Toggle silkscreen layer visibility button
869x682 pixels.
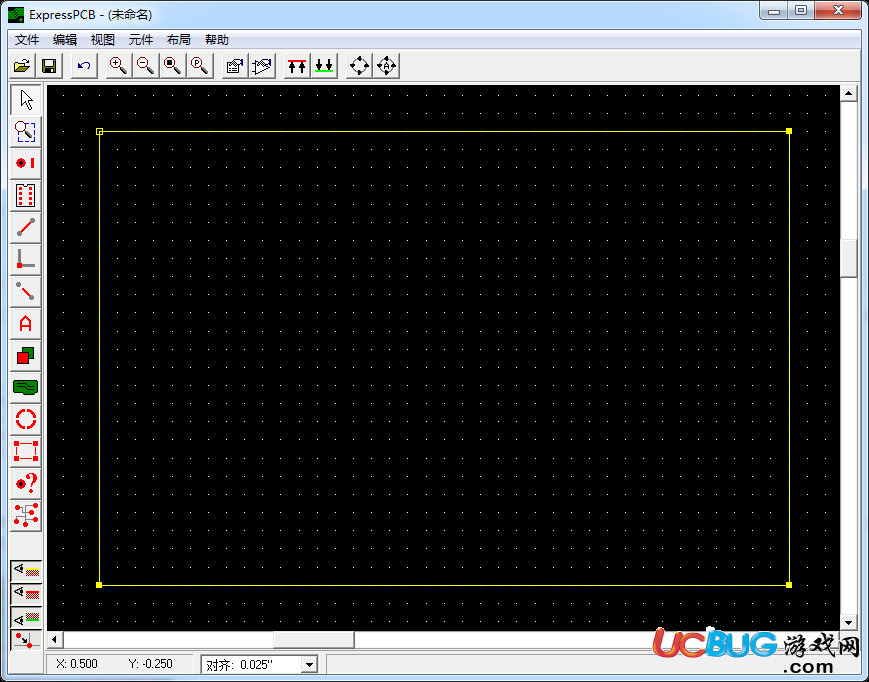(26, 571)
